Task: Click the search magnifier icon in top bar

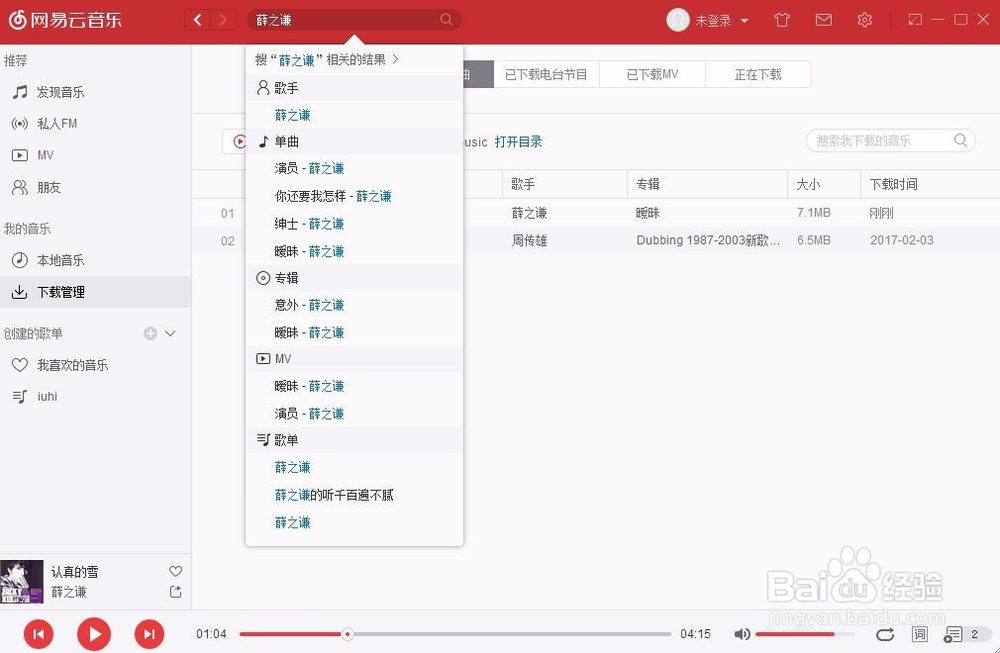Action: click(446, 20)
